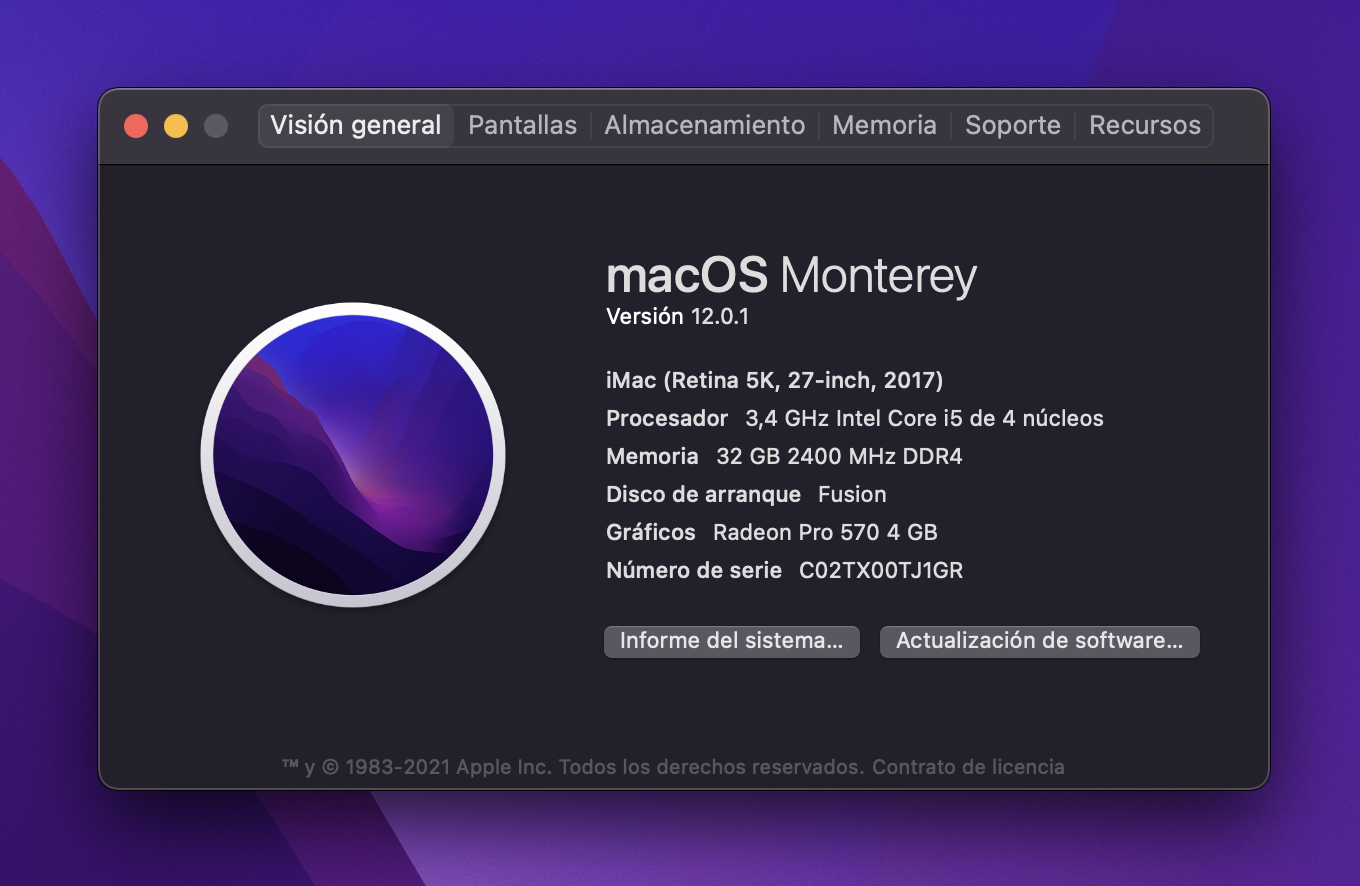
Task: Click startup disk value Fusion
Action: point(852,495)
